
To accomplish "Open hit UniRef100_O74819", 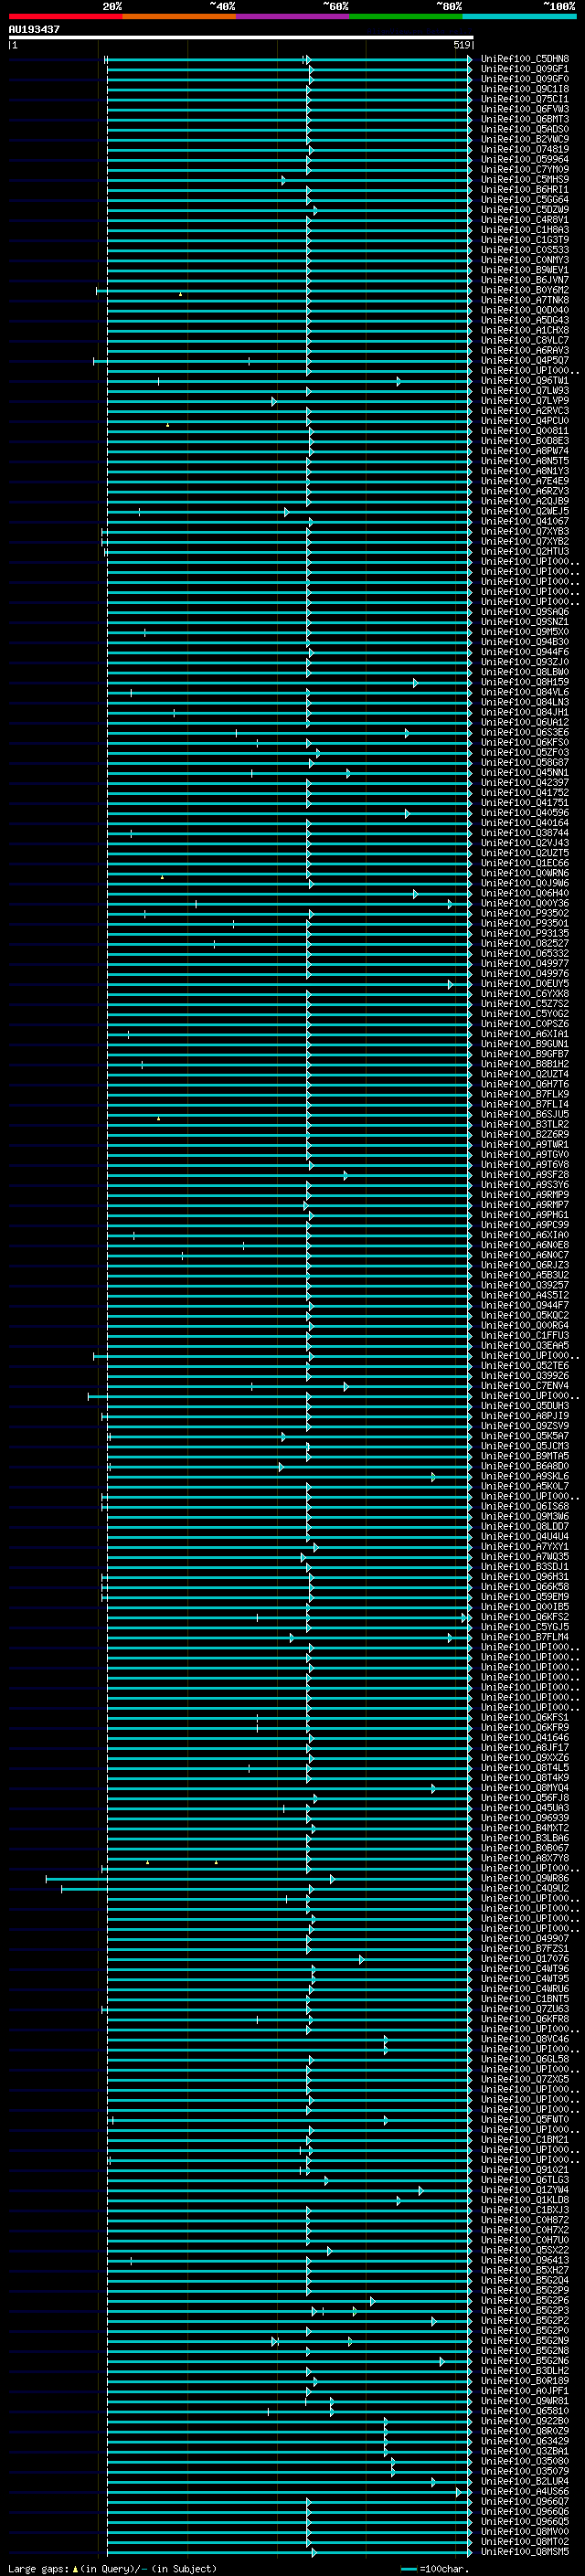I will [525, 149].
